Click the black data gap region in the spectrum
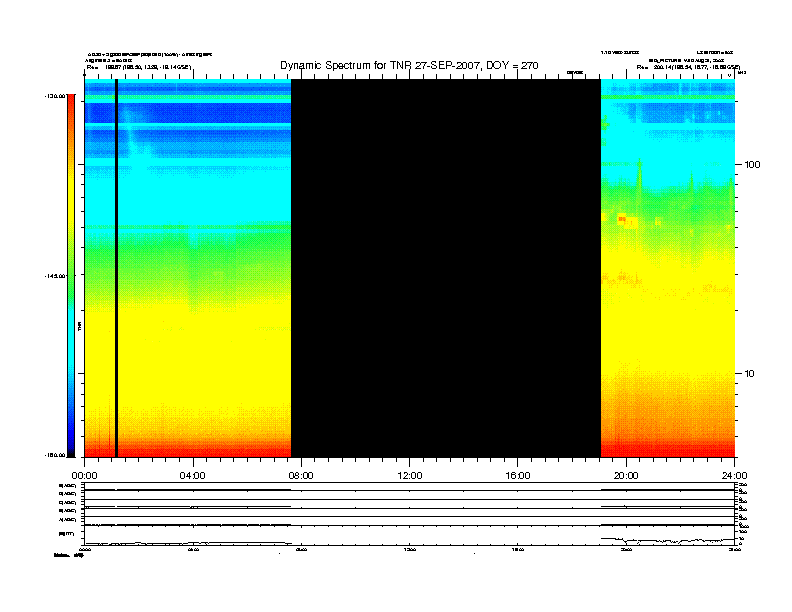This screenshot has width=792, height=612. [x=446, y=268]
